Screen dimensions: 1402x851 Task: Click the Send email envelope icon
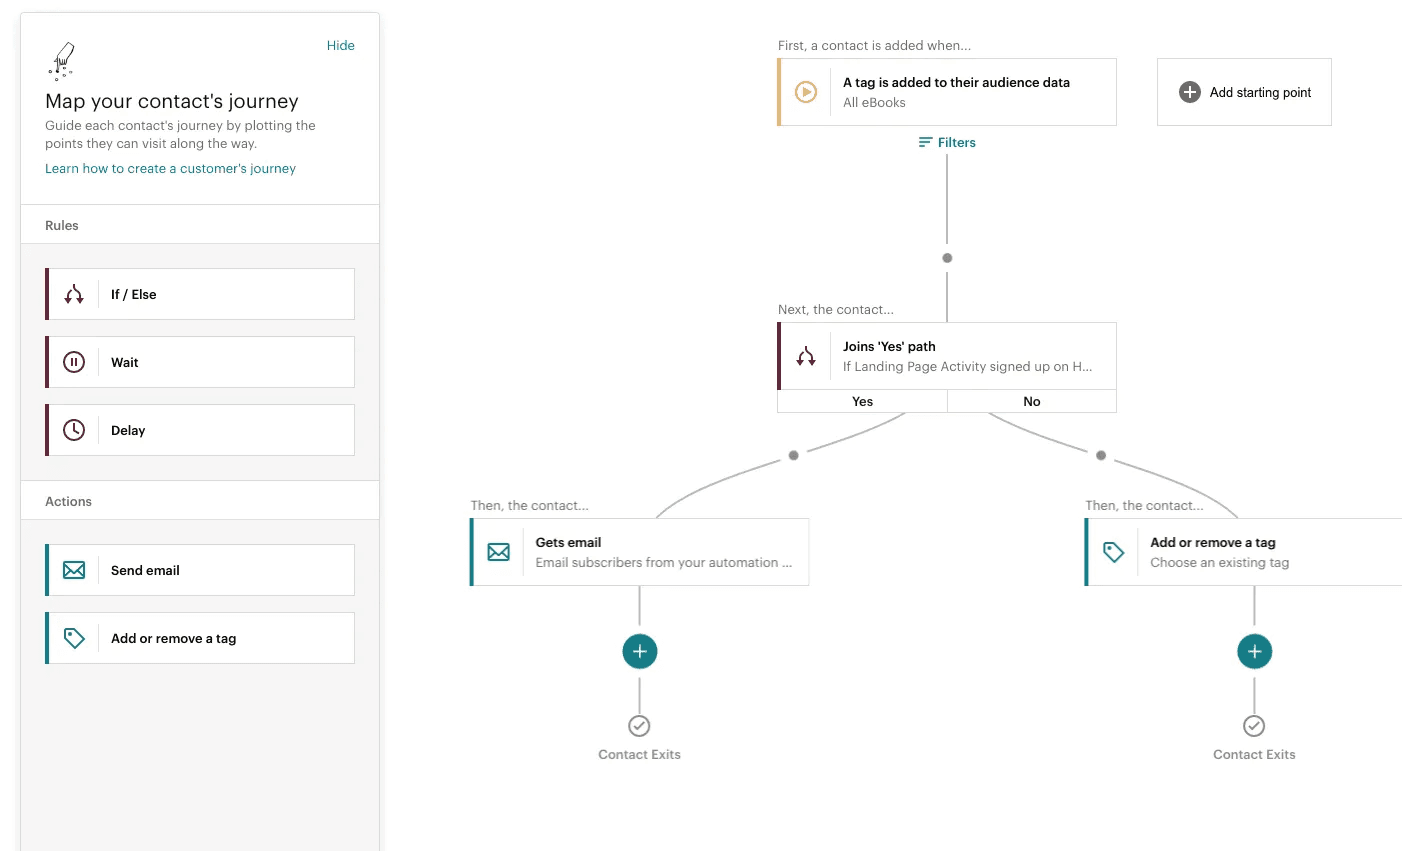(74, 570)
